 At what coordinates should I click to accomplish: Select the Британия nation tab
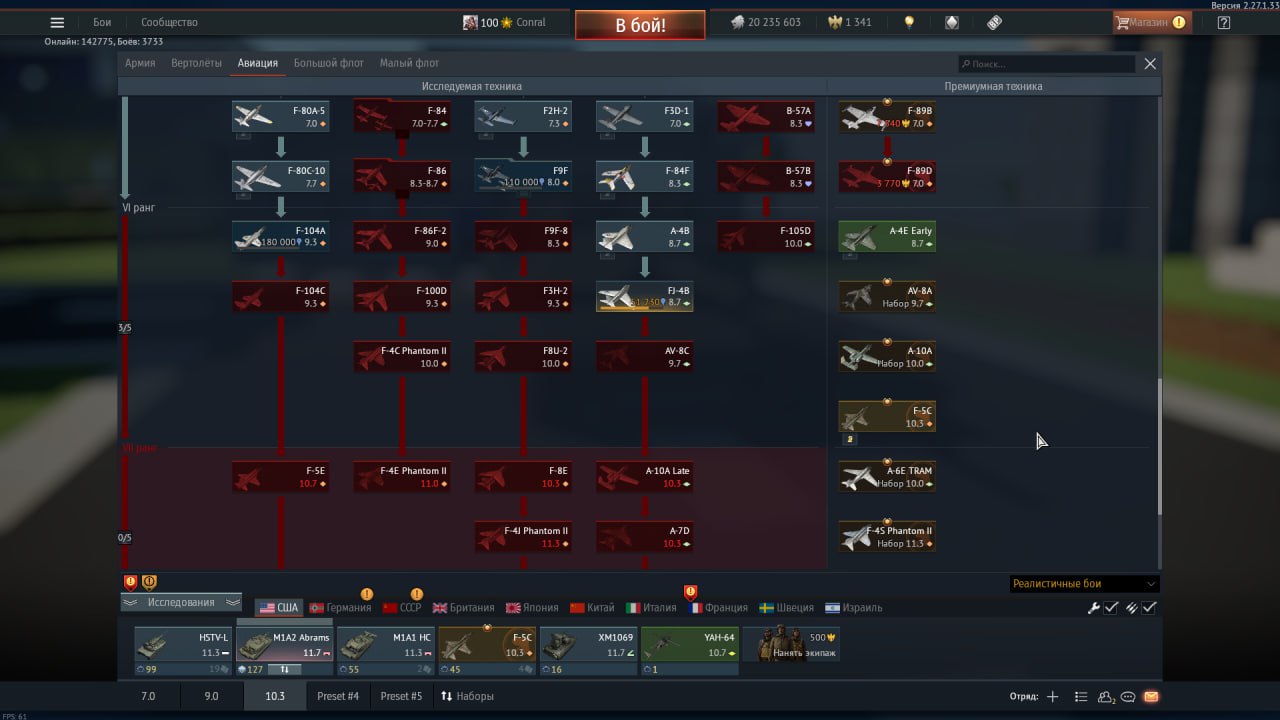tap(464, 607)
